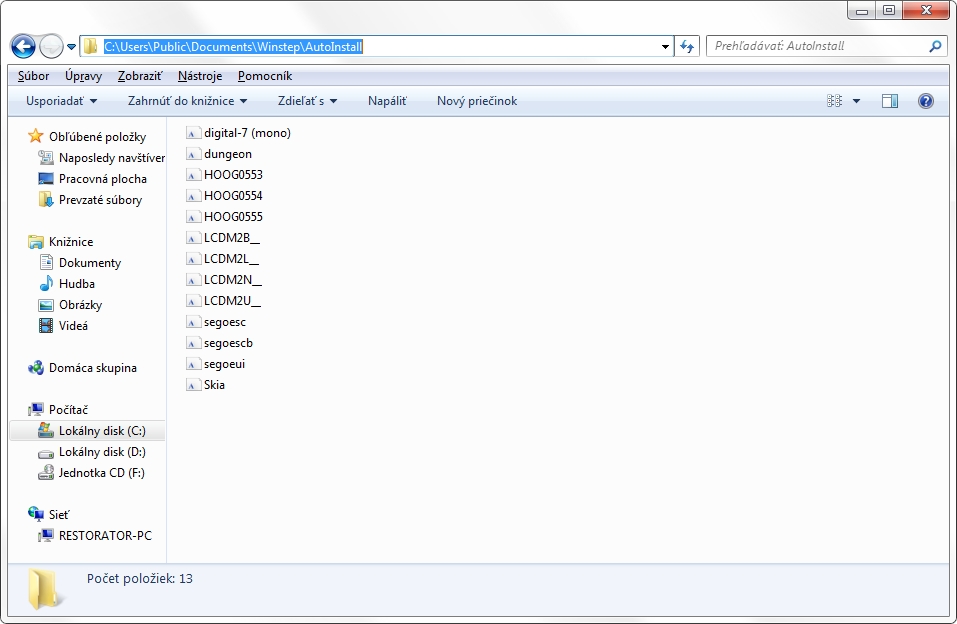Open Jednotka CD (F:) drive
This screenshot has height=624, width=957.
click(101, 473)
